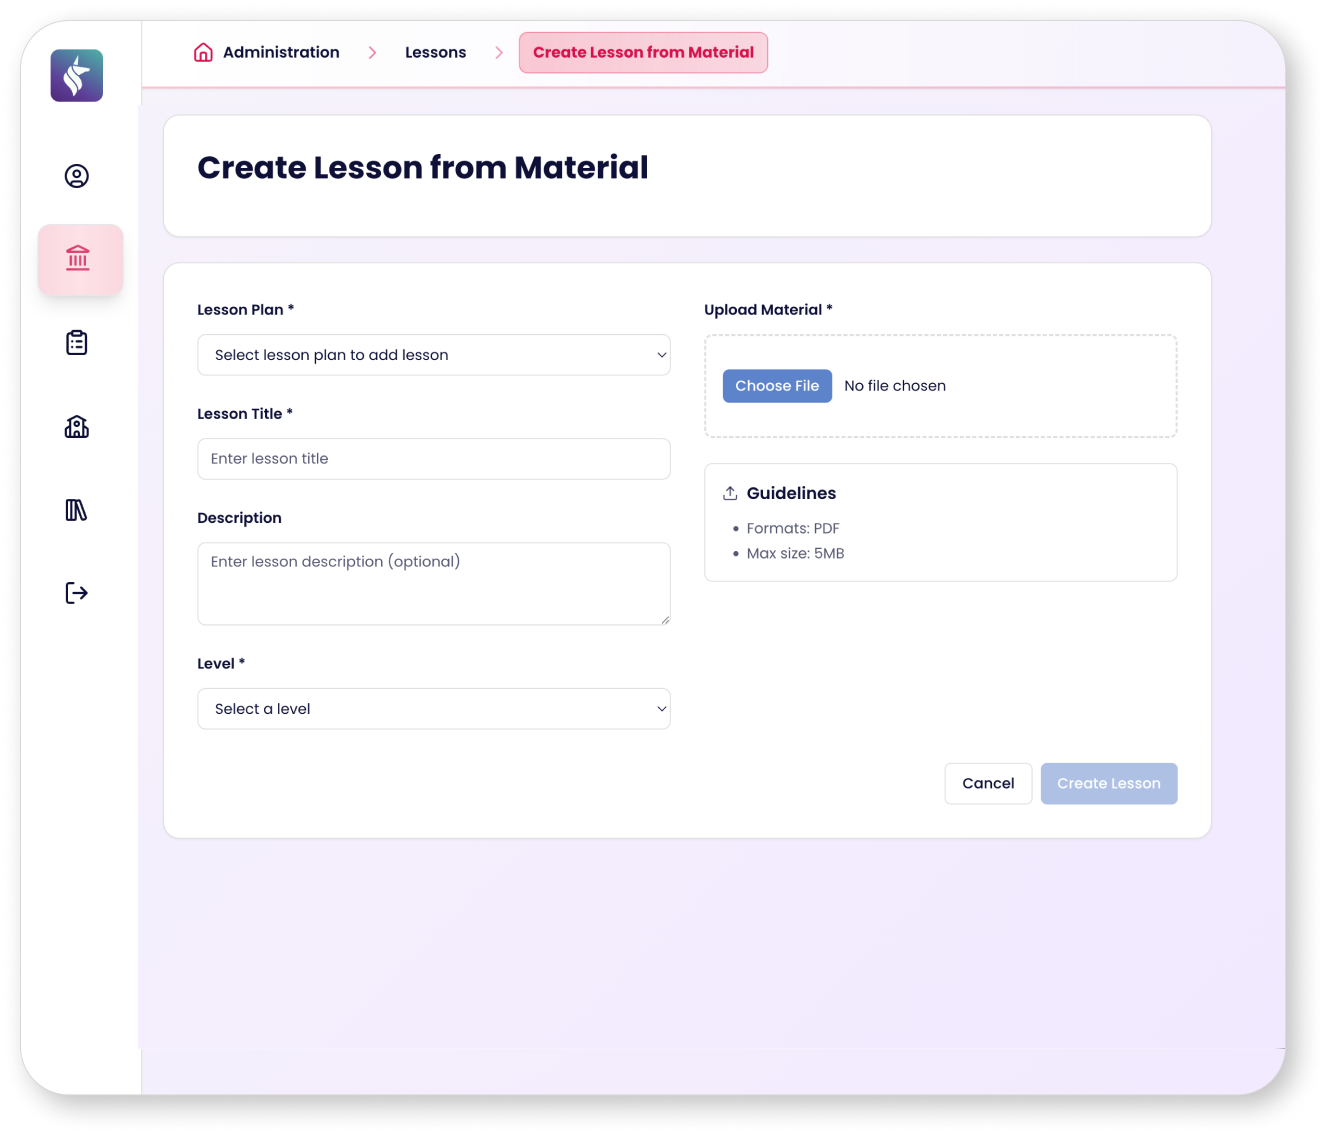Click the upload icon beside Guidelines
Viewport: 1327px width, 1136px height.
730,493
